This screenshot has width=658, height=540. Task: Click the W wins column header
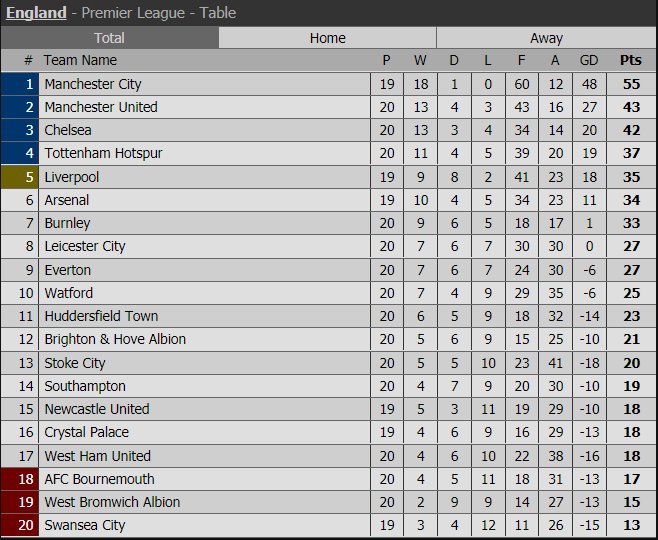pyautogui.click(x=420, y=61)
